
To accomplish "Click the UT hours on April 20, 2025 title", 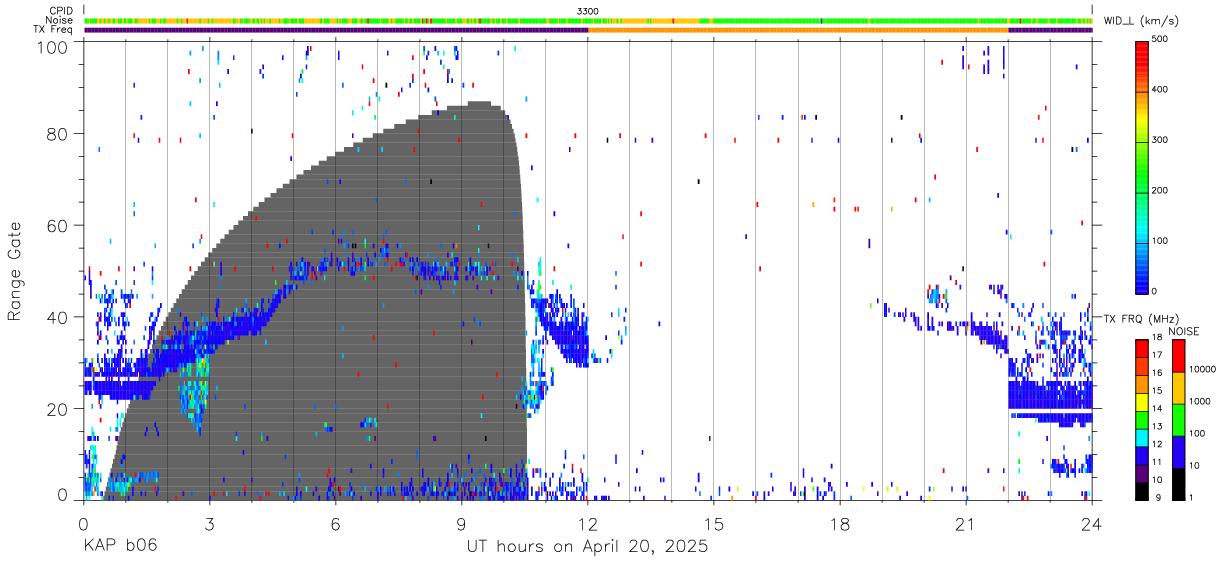I will (587, 547).
